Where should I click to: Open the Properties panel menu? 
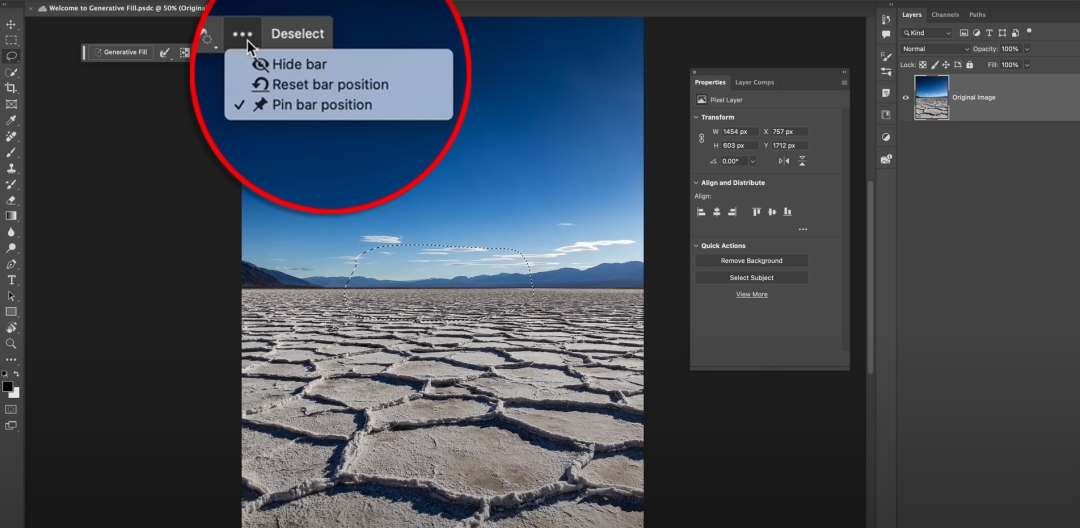(x=844, y=83)
